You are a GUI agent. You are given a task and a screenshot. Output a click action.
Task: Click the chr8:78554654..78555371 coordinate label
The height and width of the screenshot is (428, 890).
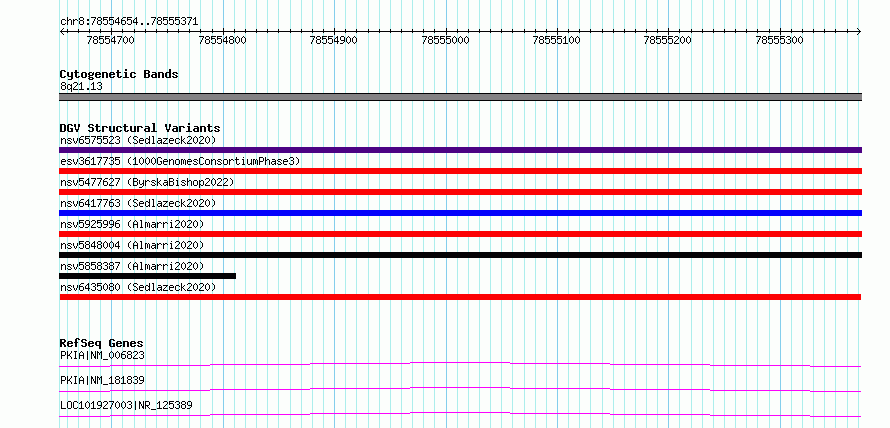[129, 22]
